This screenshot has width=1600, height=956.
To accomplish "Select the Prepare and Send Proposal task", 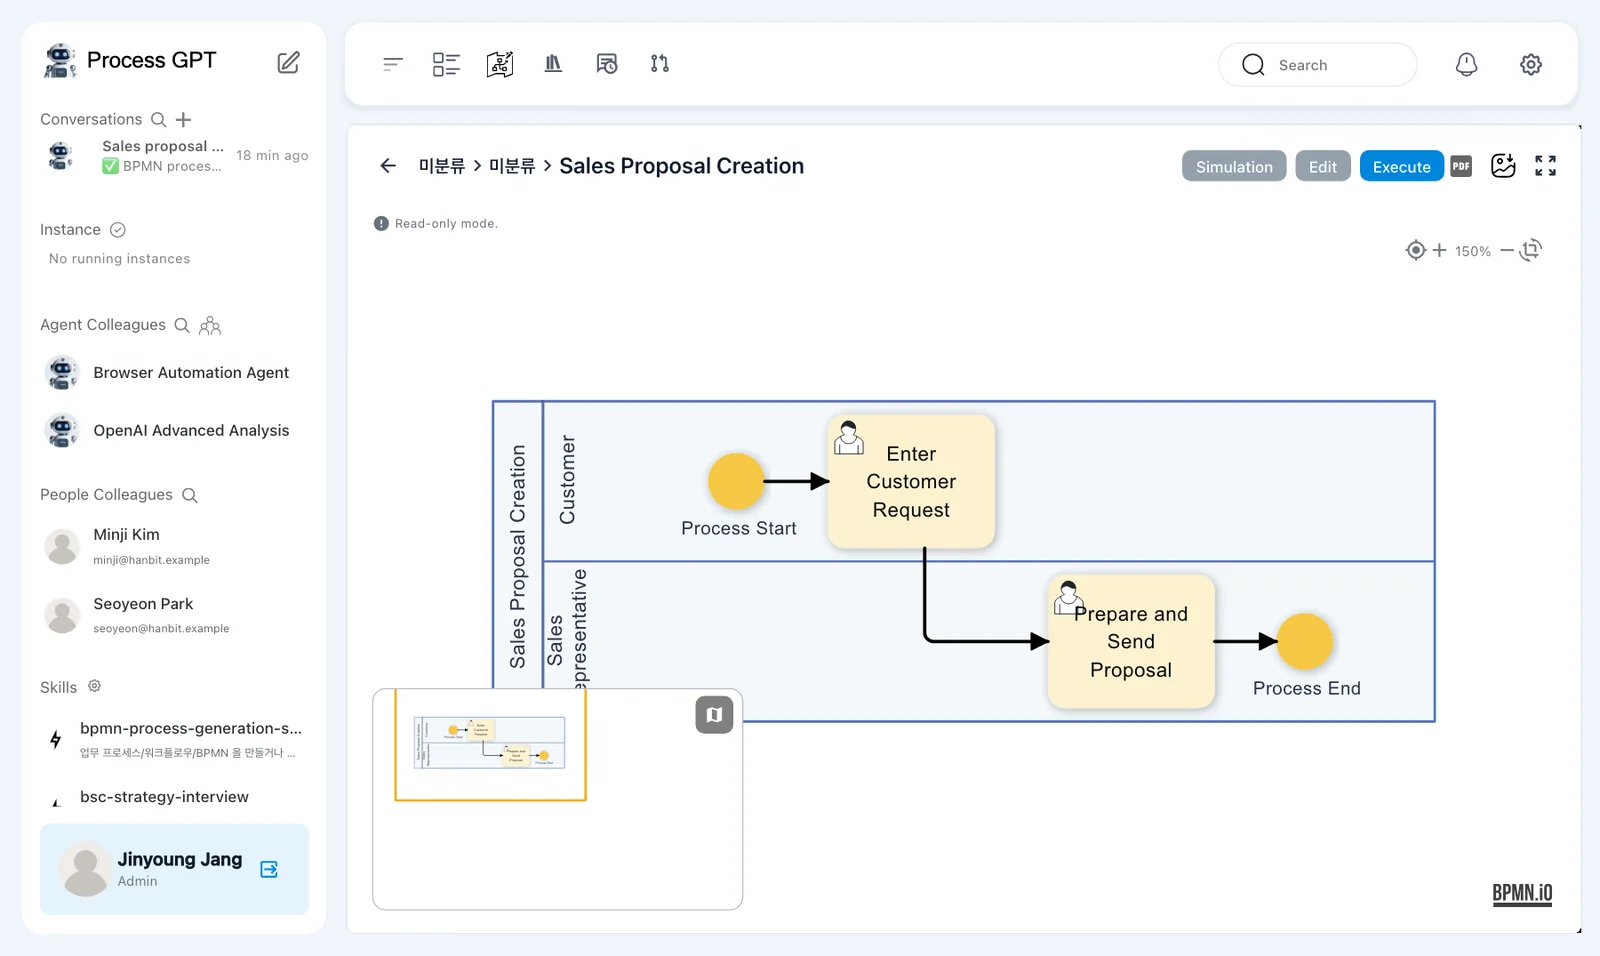I will (x=1131, y=641).
